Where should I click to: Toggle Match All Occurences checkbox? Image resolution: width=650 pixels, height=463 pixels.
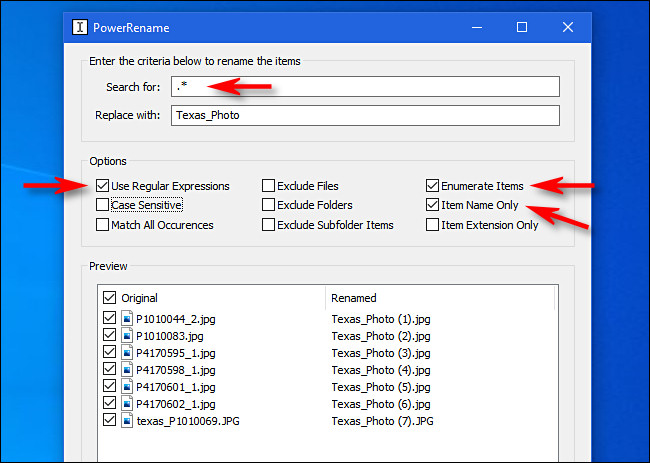pyautogui.click(x=103, y=225)
